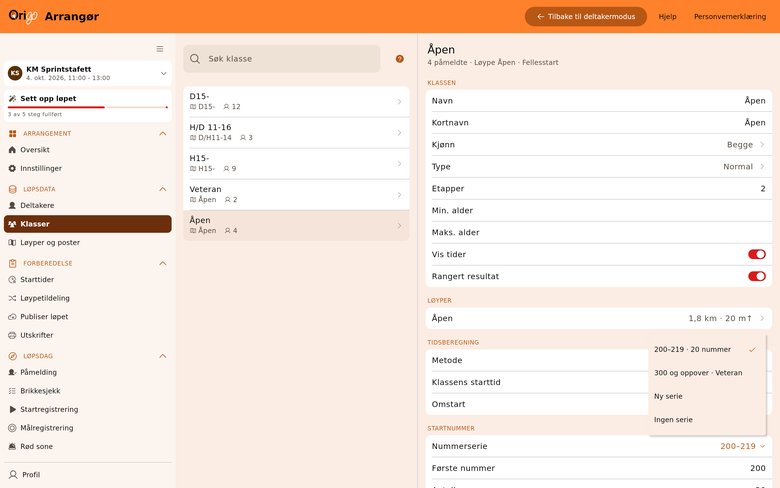Select the H15- class row
This screenshot has width=780, height=488.
pos(296,164)
